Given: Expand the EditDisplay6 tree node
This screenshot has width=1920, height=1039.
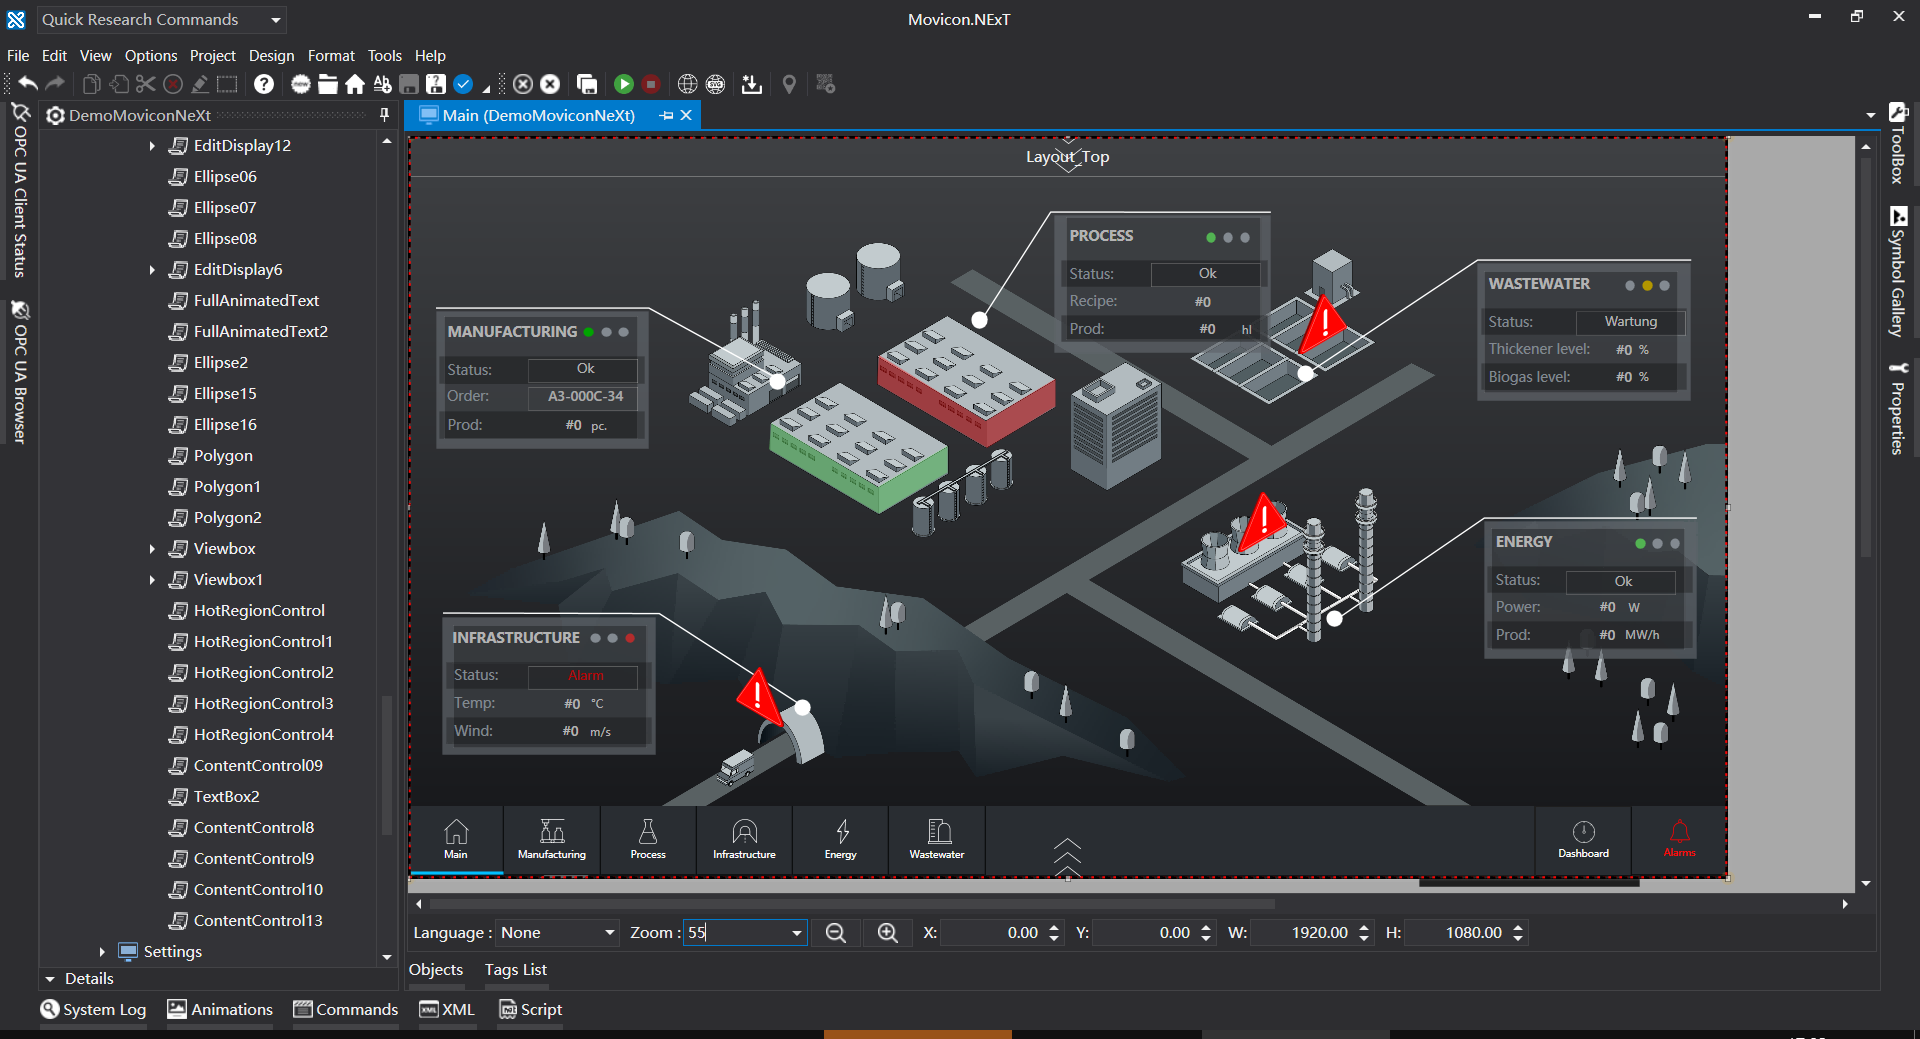Looking at the screenshot, I should [152, 270].
